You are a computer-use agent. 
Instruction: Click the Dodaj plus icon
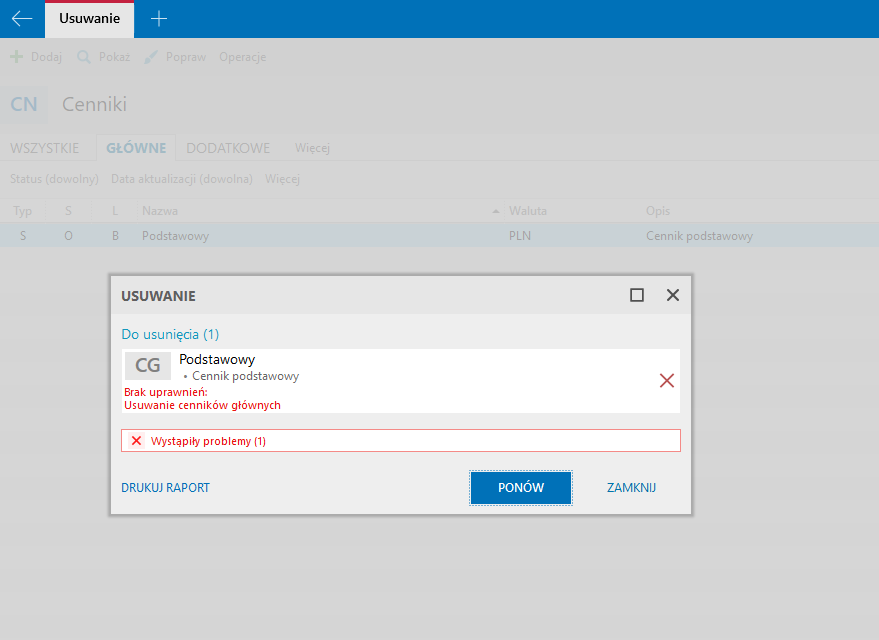click(x=17, y=57)
